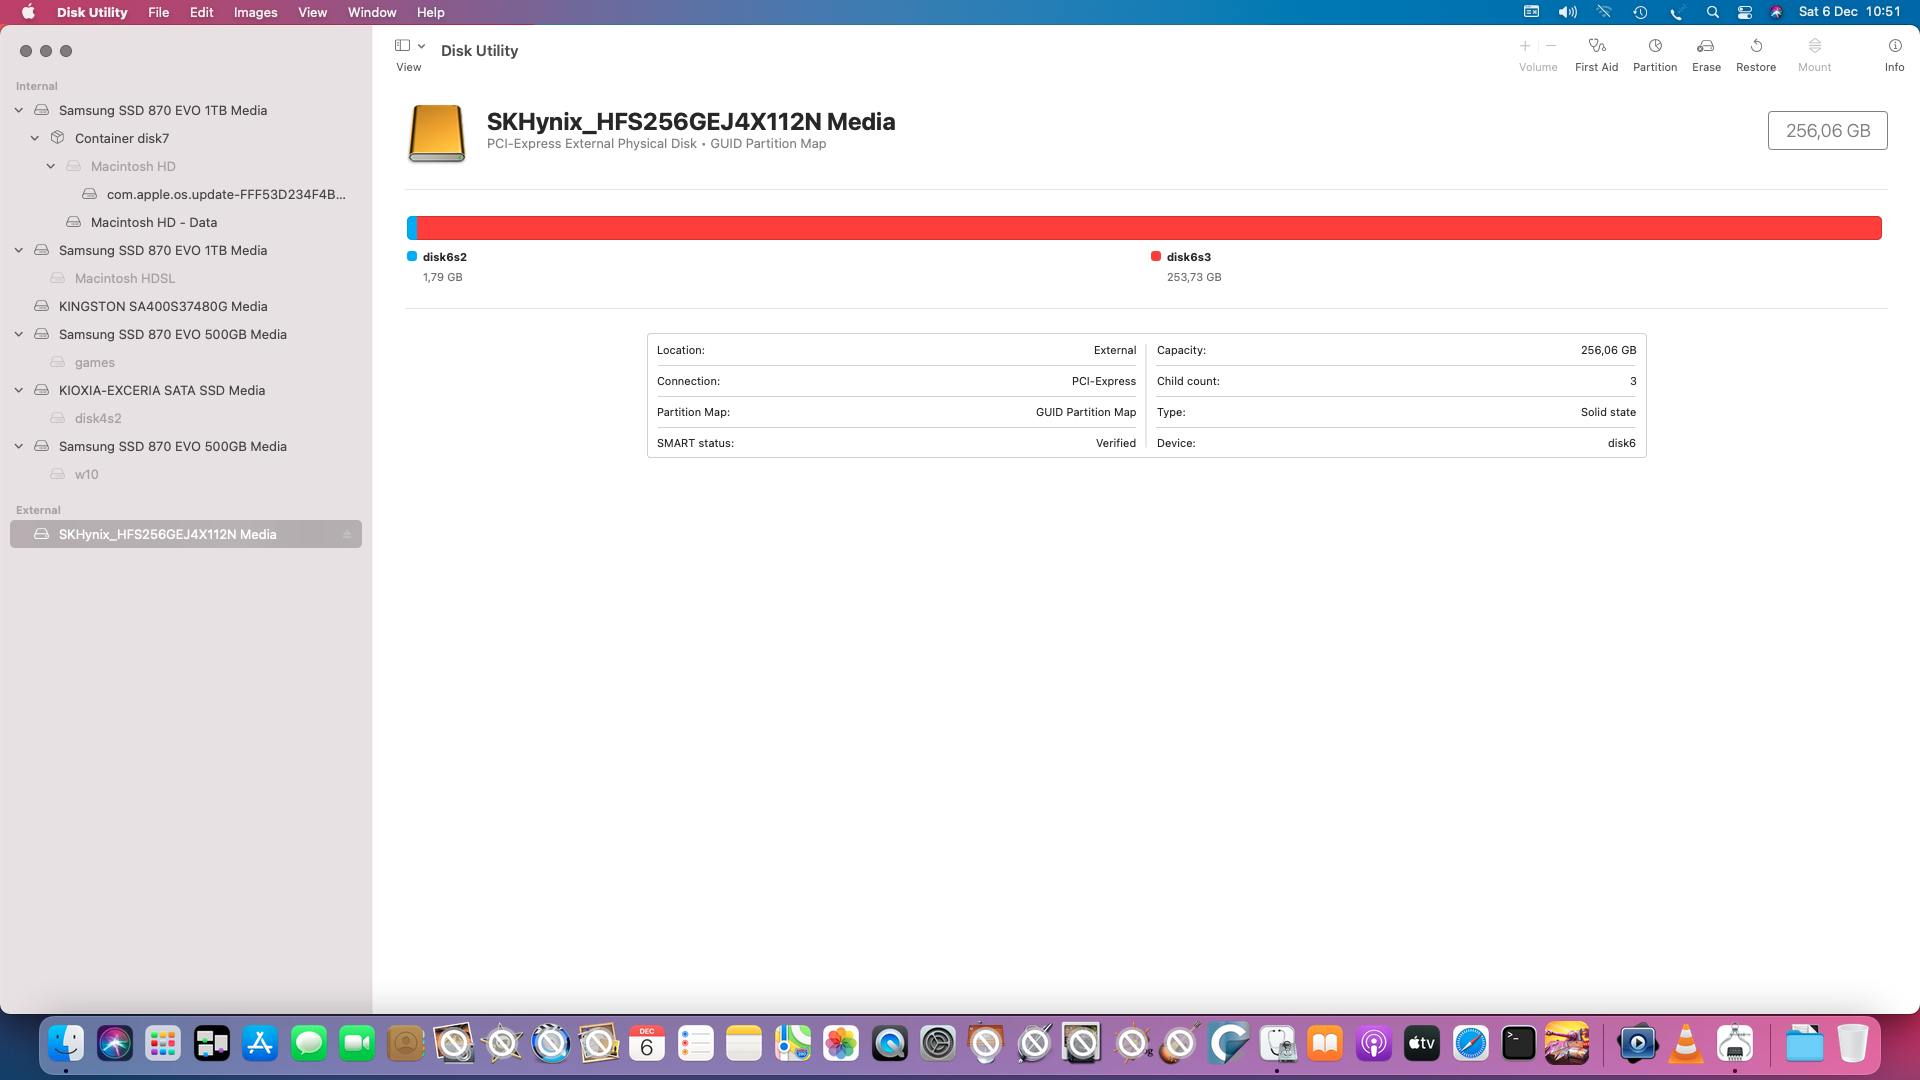
Task: Collapse the KIOXIA-EXCERIA SATA SSD disclosure triangle
Action: (x=19, y=390)
